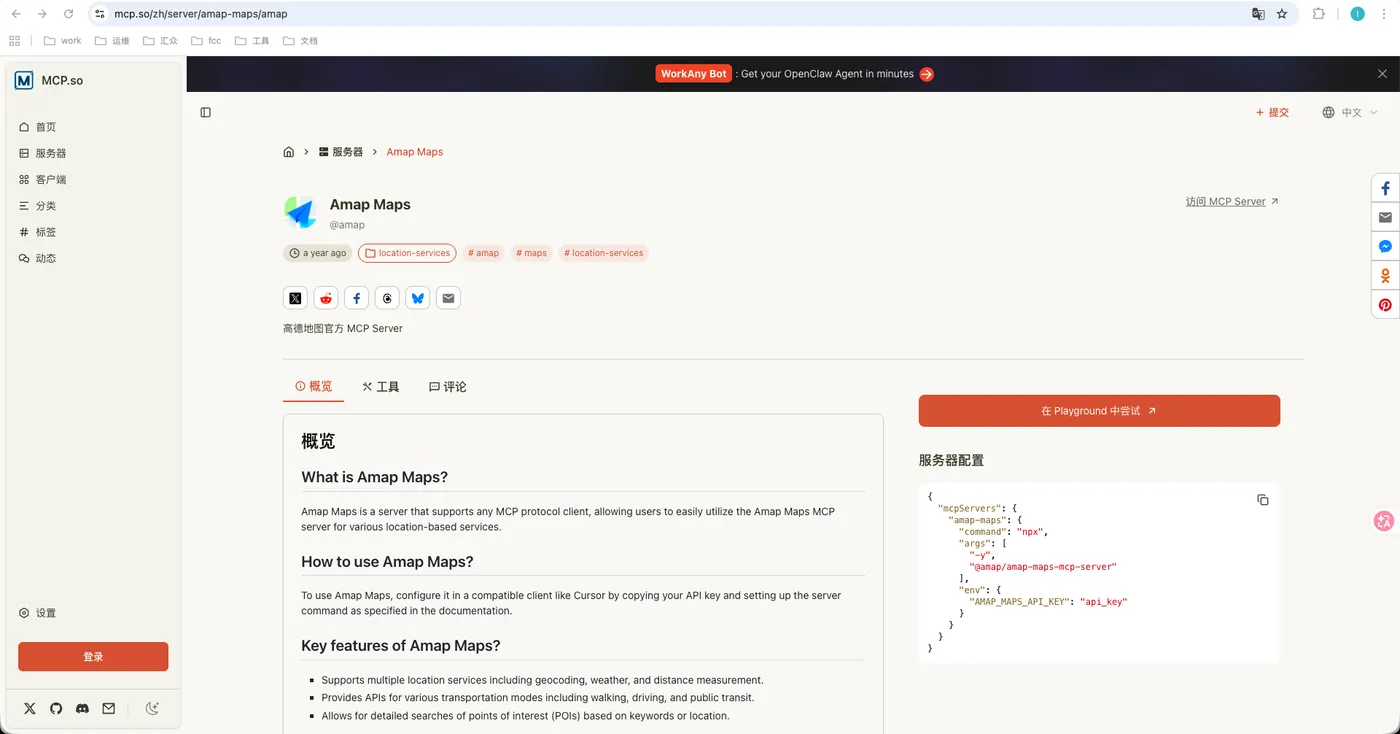Click 在 Playground 中尝试 button
1400x734 pixels.
coord(1099,411)
